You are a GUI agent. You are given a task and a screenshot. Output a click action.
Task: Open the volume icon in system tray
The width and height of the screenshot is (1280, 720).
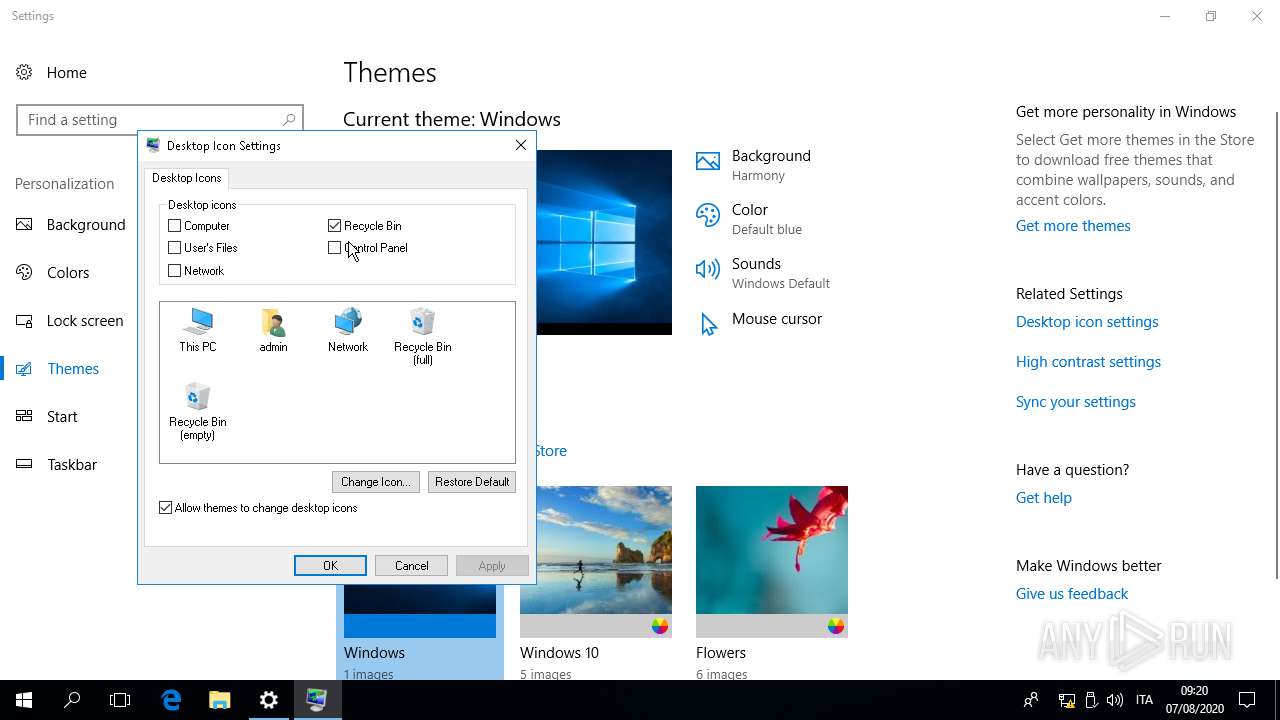click(x=1115, y=700)
